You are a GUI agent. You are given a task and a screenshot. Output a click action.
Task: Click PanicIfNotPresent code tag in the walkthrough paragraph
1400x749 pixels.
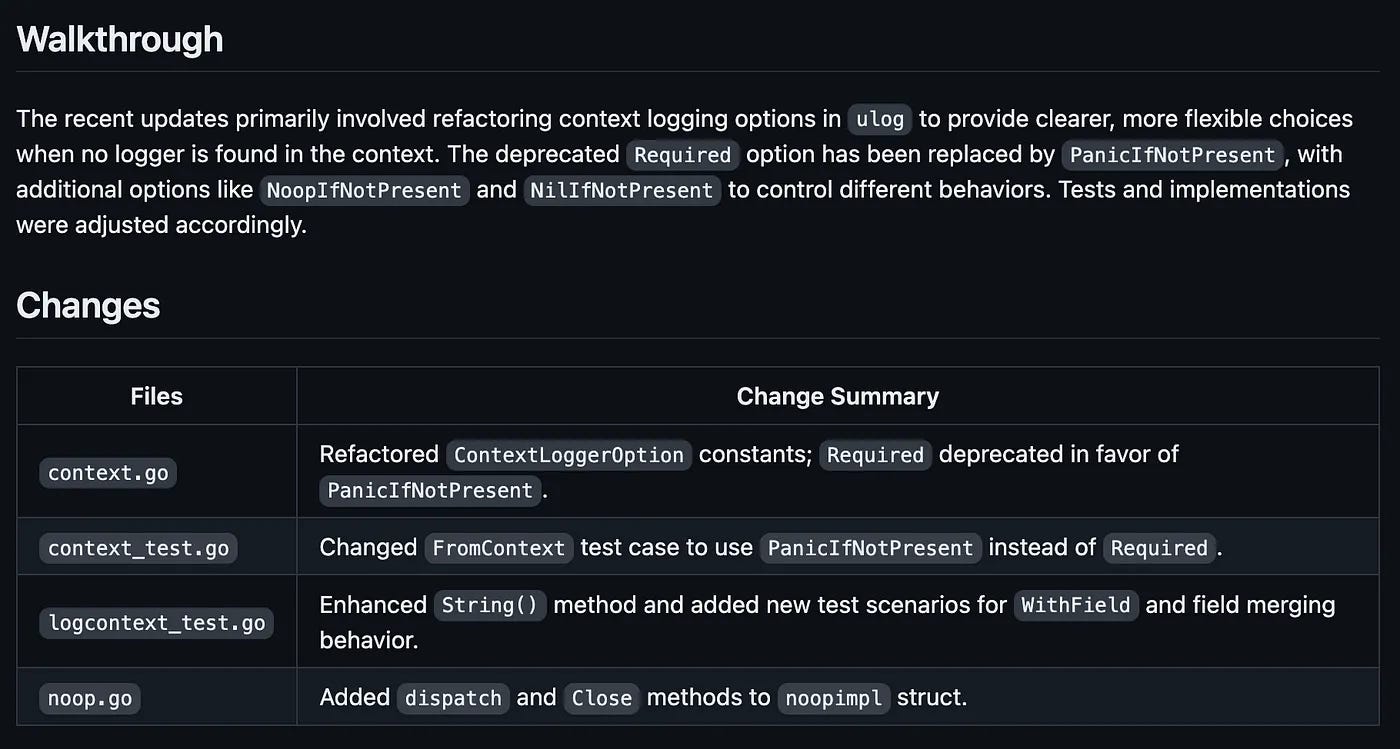(1173, 155)
